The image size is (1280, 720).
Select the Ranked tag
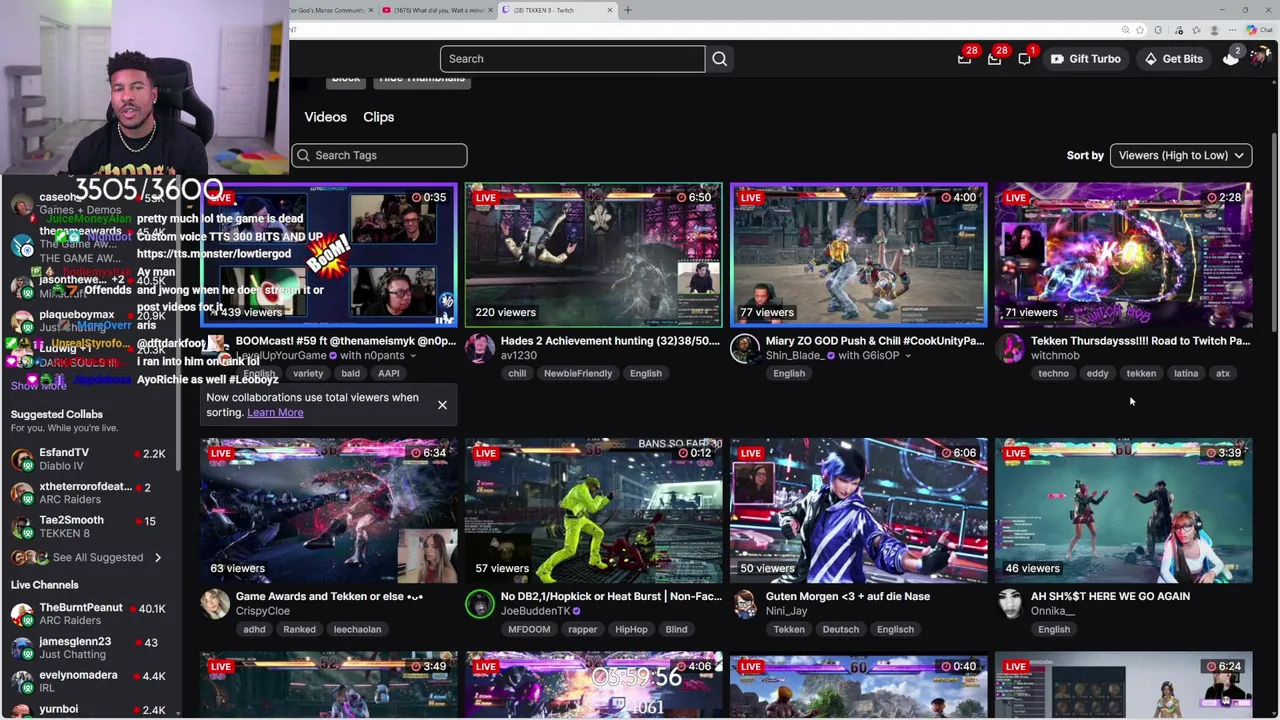click(299, 629)
